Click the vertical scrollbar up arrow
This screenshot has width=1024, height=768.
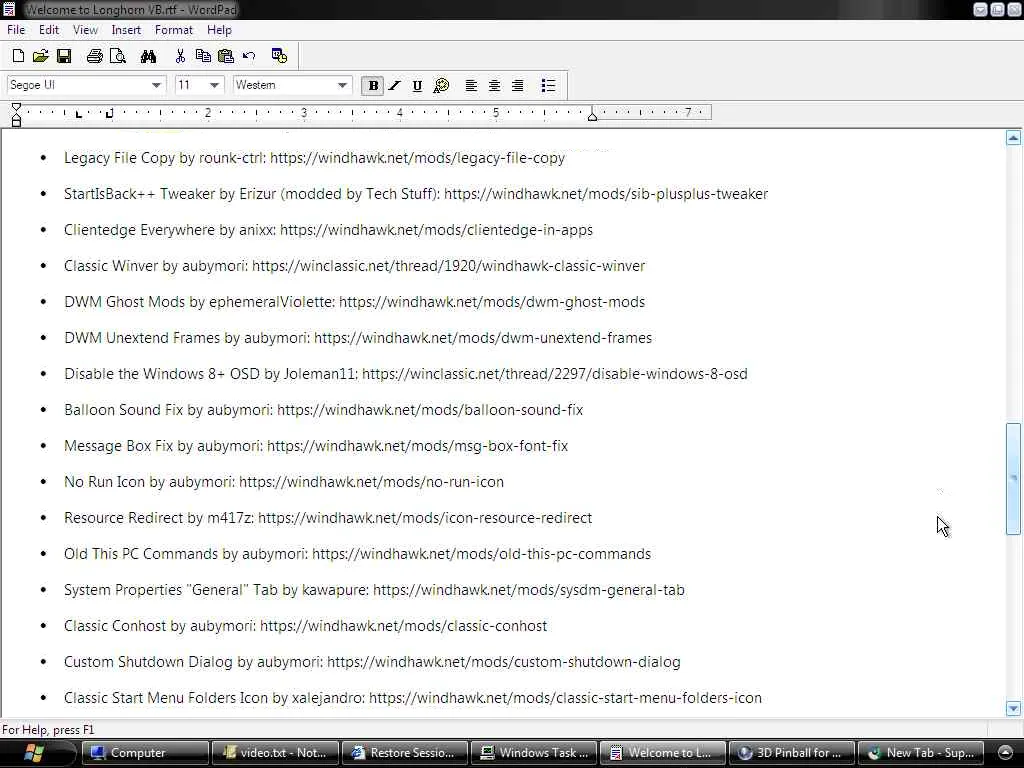tap(1013, 138)
